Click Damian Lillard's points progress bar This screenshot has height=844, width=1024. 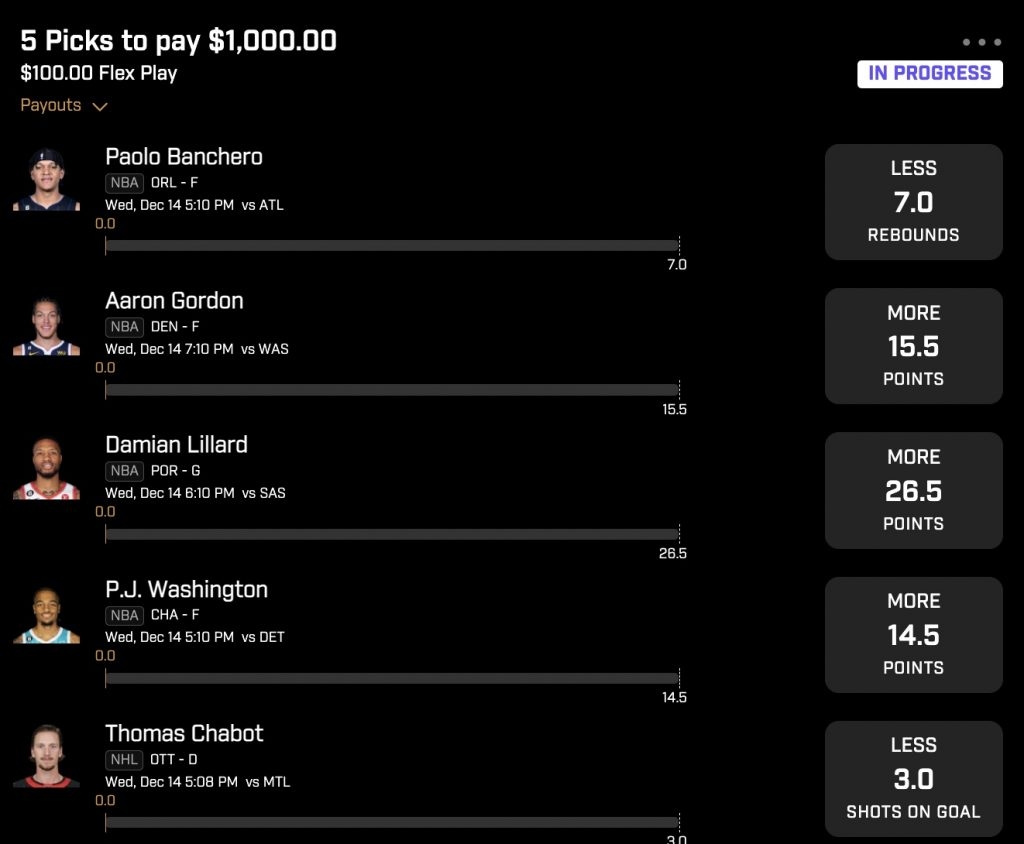click(x=392, y=534)
